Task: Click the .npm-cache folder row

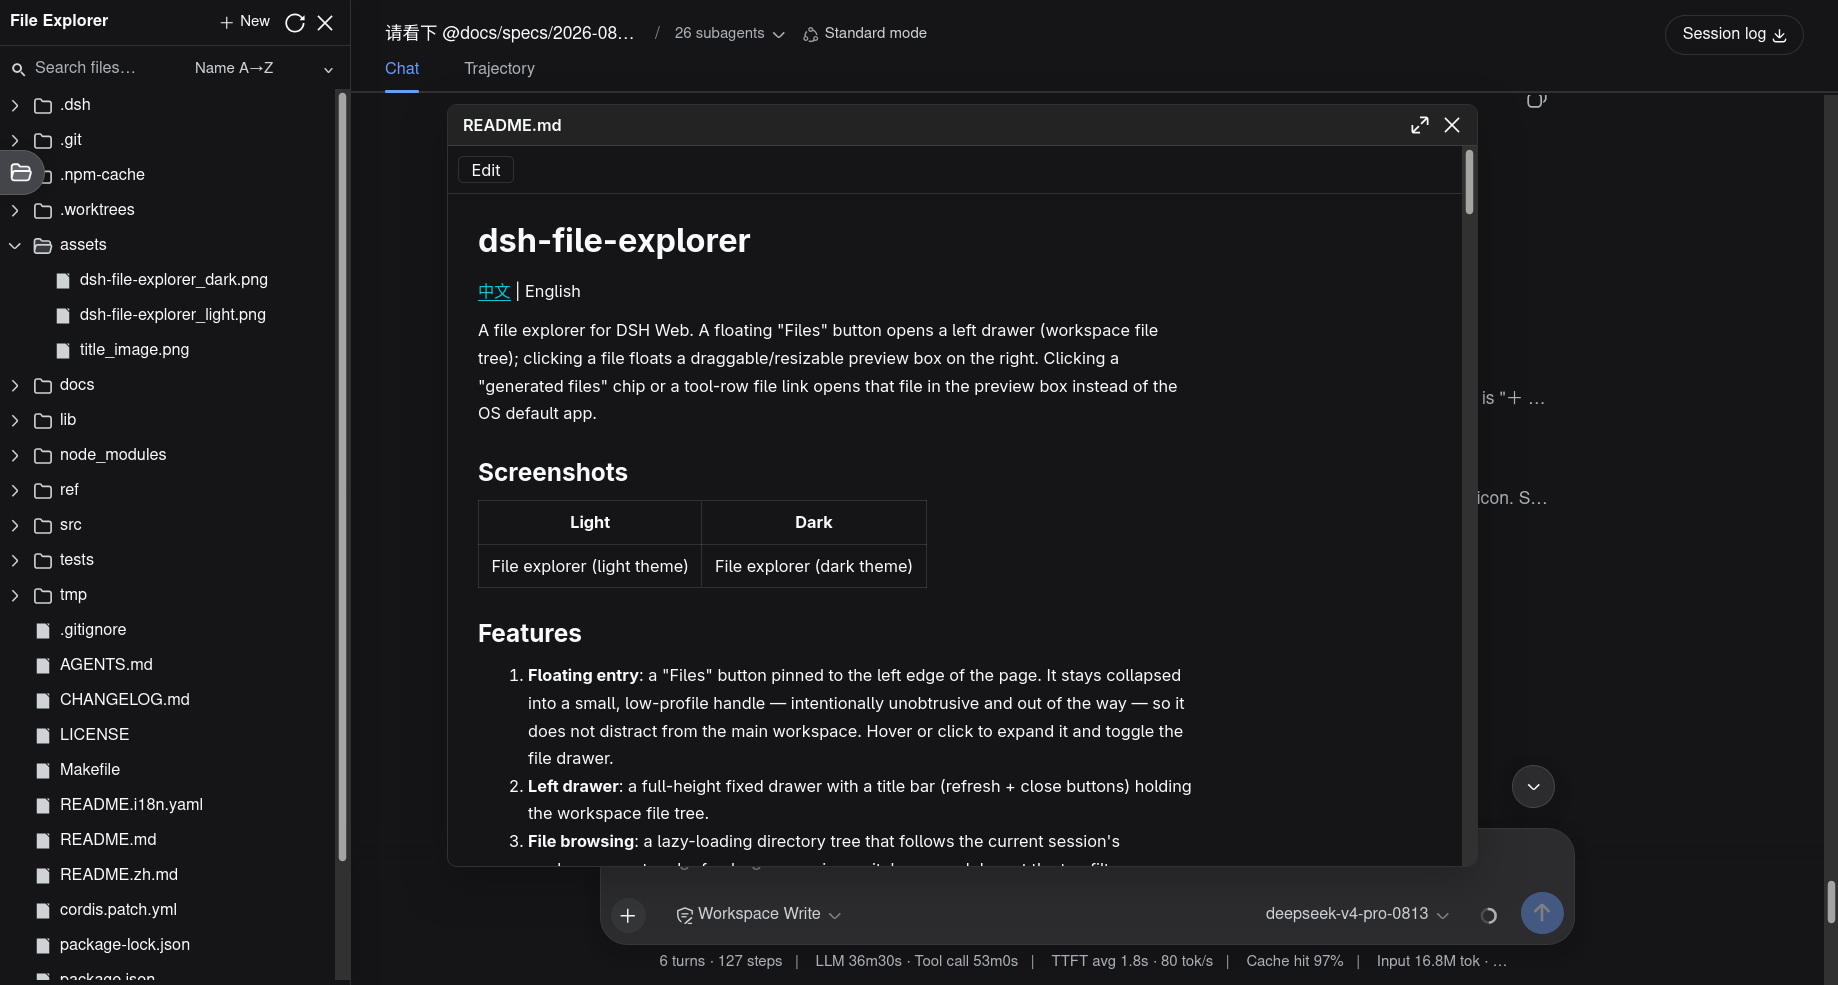Action: coord(102,175)
